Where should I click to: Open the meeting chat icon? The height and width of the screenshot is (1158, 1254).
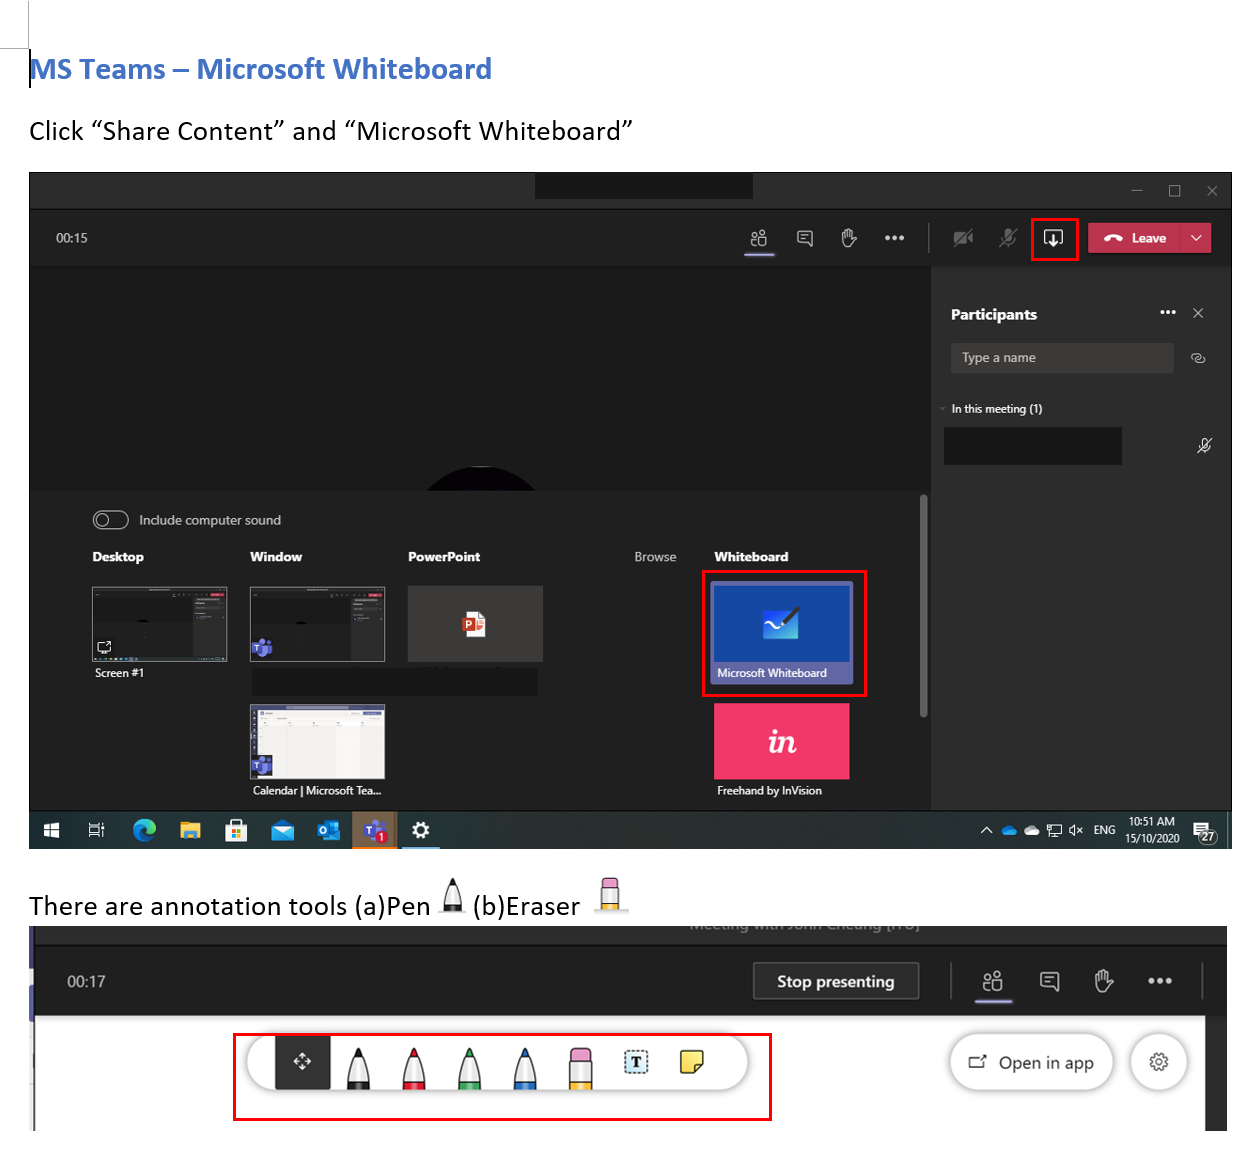804,238
